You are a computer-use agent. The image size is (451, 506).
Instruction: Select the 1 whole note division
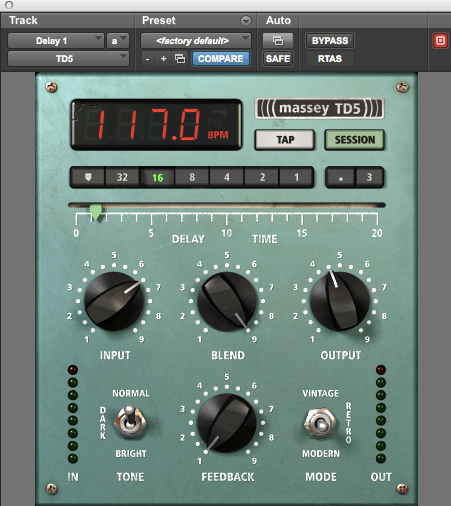[296, 177]
